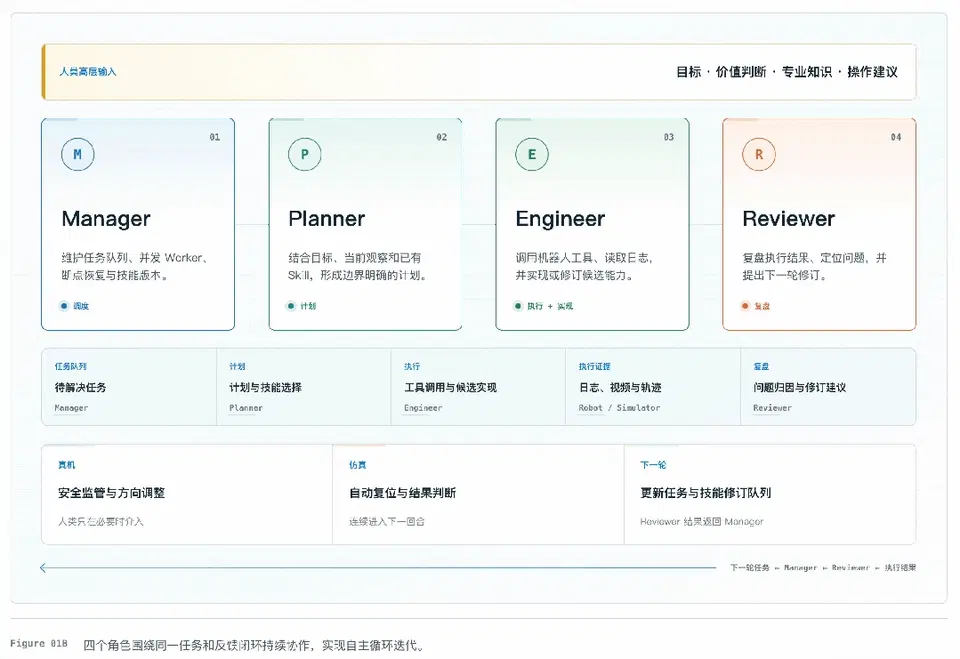Click the 执行证据 column header
The width and height of the screenshot is (960, 659).
pos(594,366)
